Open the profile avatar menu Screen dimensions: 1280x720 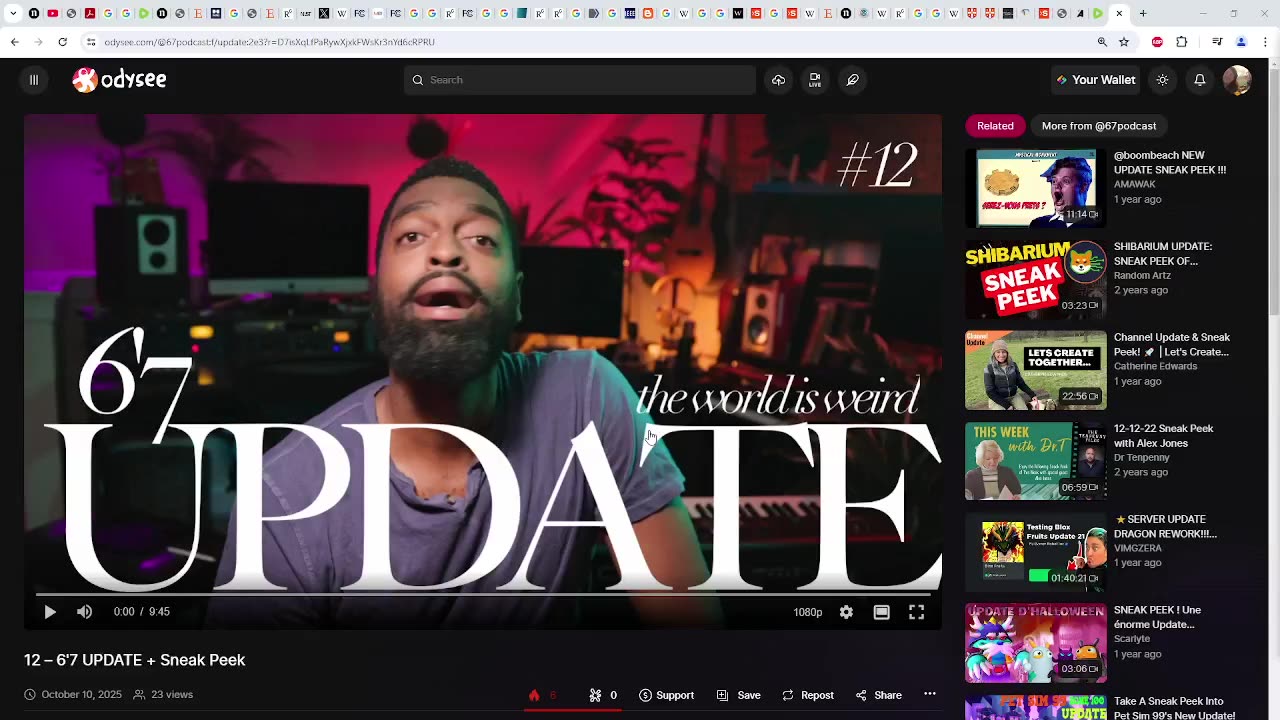pyautogui.click(x=1237, y=80)
